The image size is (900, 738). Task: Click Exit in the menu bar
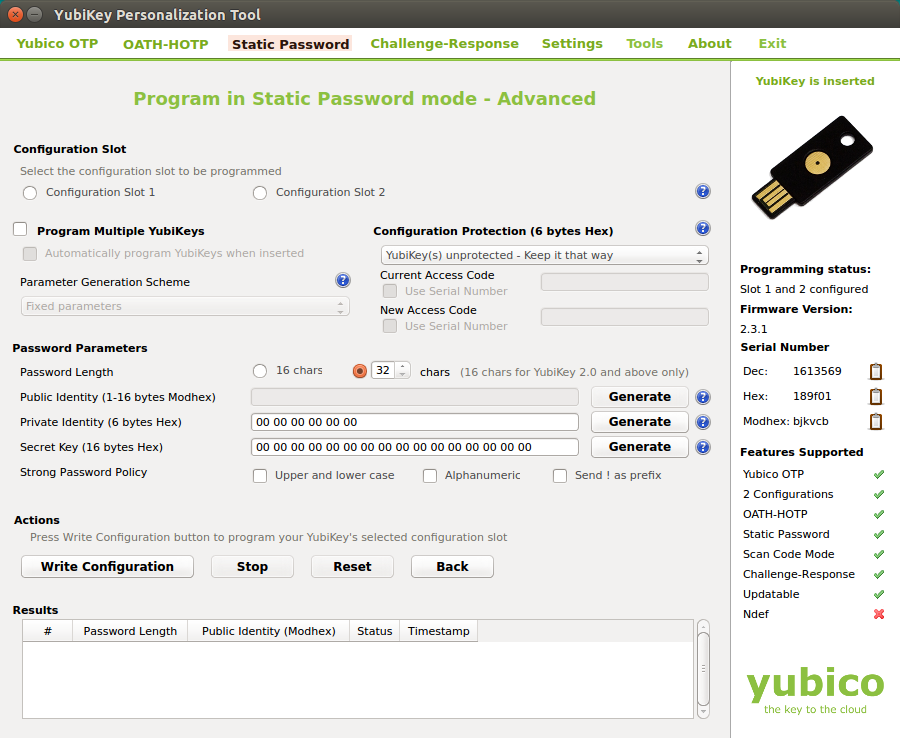coord(772,44)
